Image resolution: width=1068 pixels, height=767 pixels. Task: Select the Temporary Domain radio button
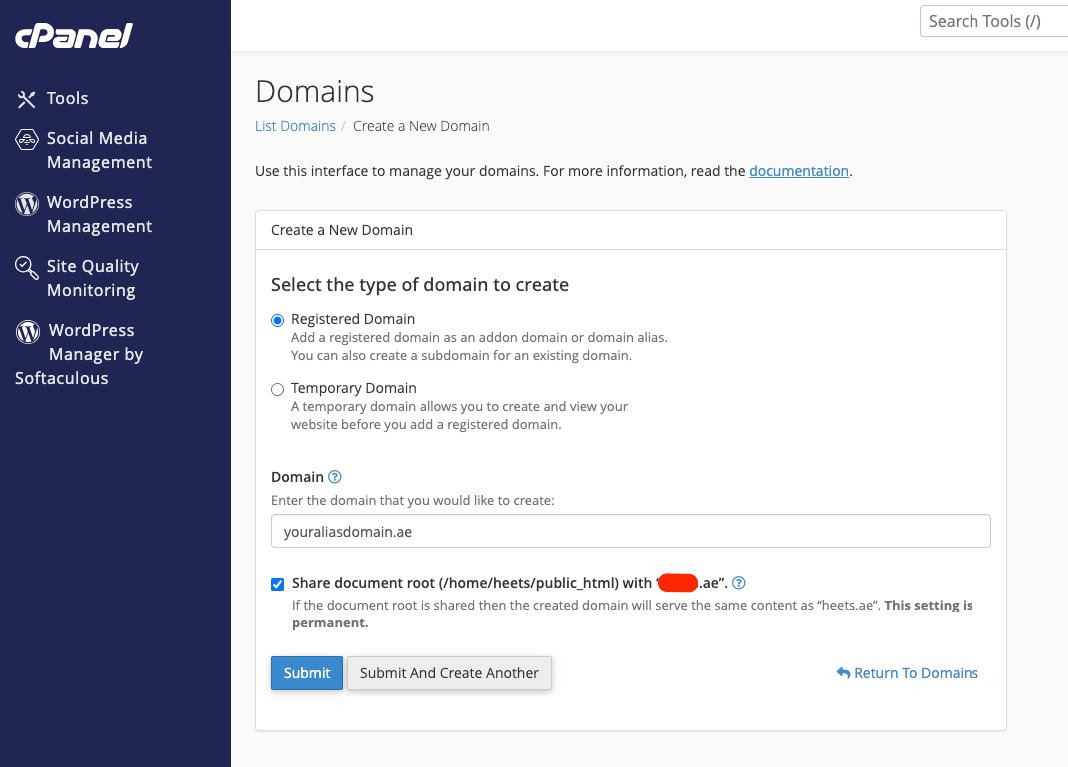pyautogui.click(x=277, y=389)
